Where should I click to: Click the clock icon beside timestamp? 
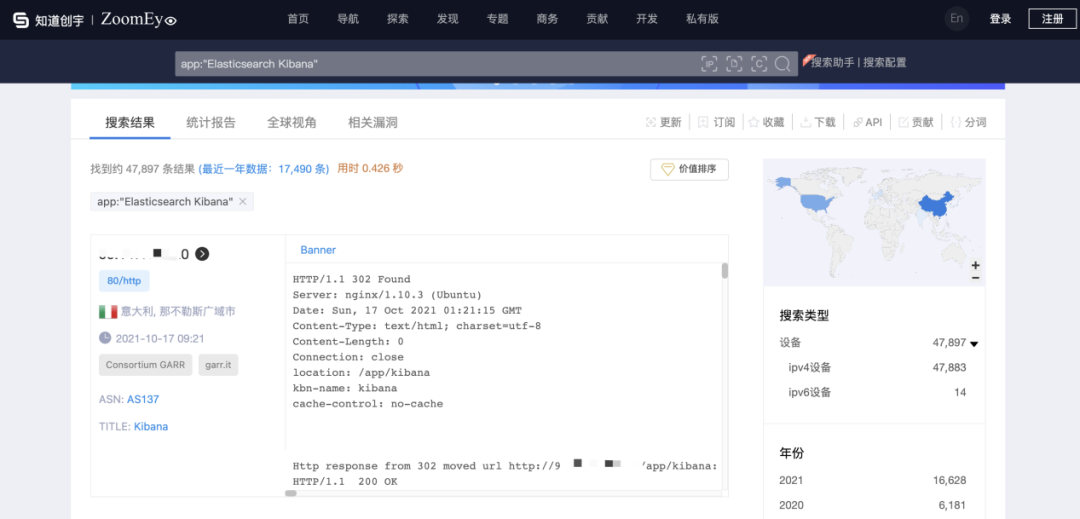[x=105, y=338]
